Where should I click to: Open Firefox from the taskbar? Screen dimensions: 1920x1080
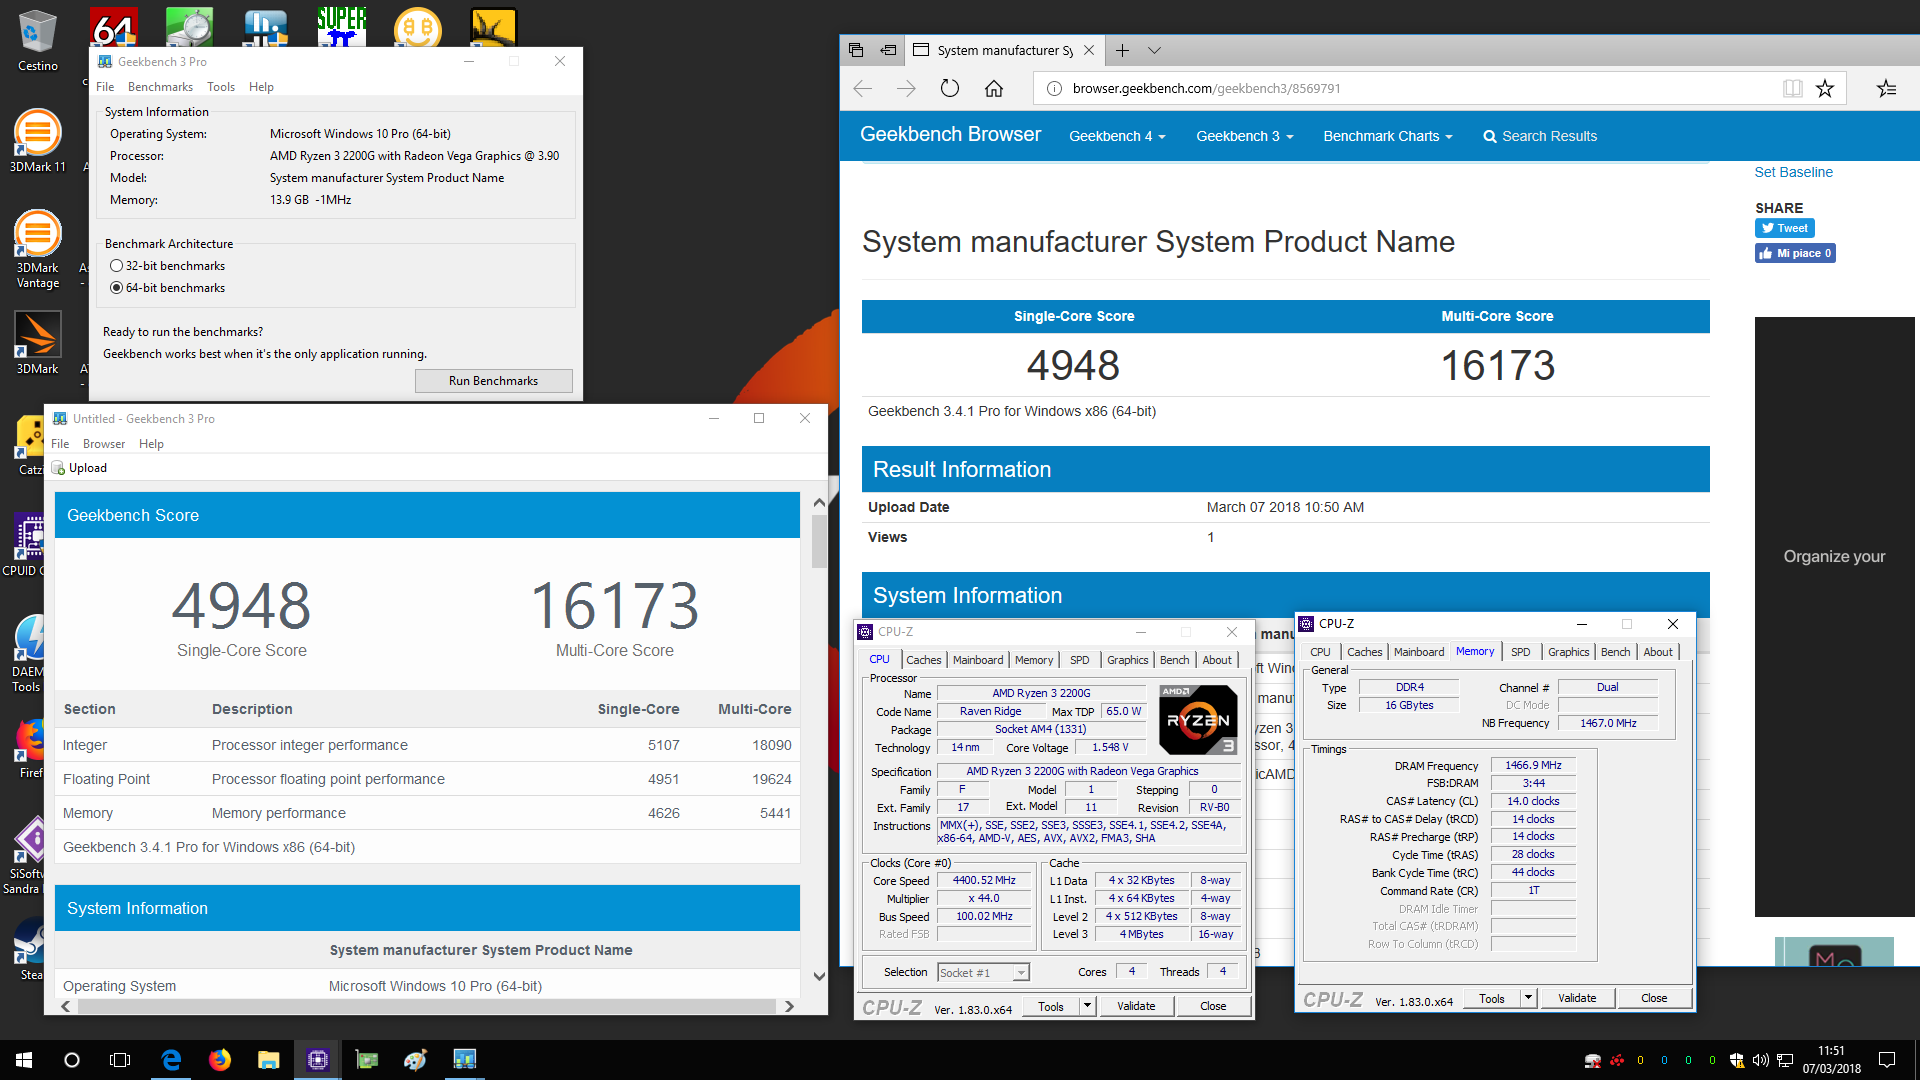(x=220, y=1060)
